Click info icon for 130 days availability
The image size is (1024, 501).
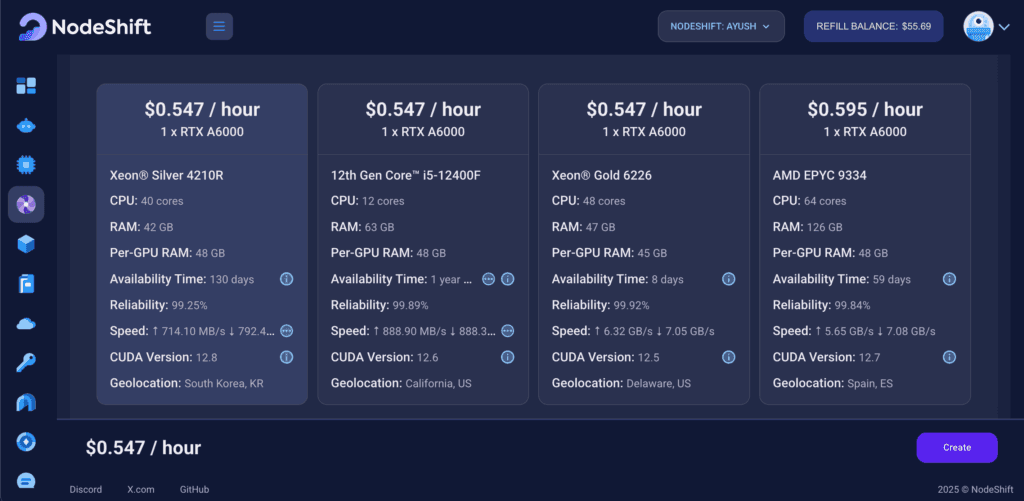point(286,279)
